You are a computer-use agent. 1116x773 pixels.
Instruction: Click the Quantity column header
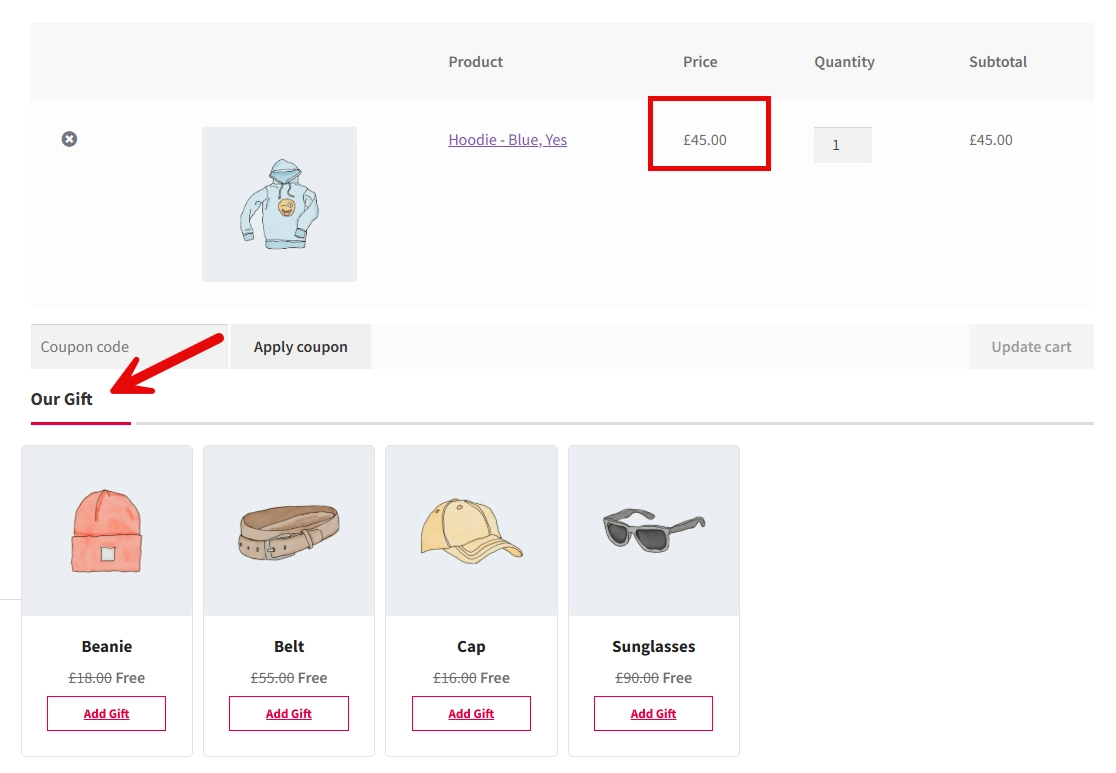844,62
